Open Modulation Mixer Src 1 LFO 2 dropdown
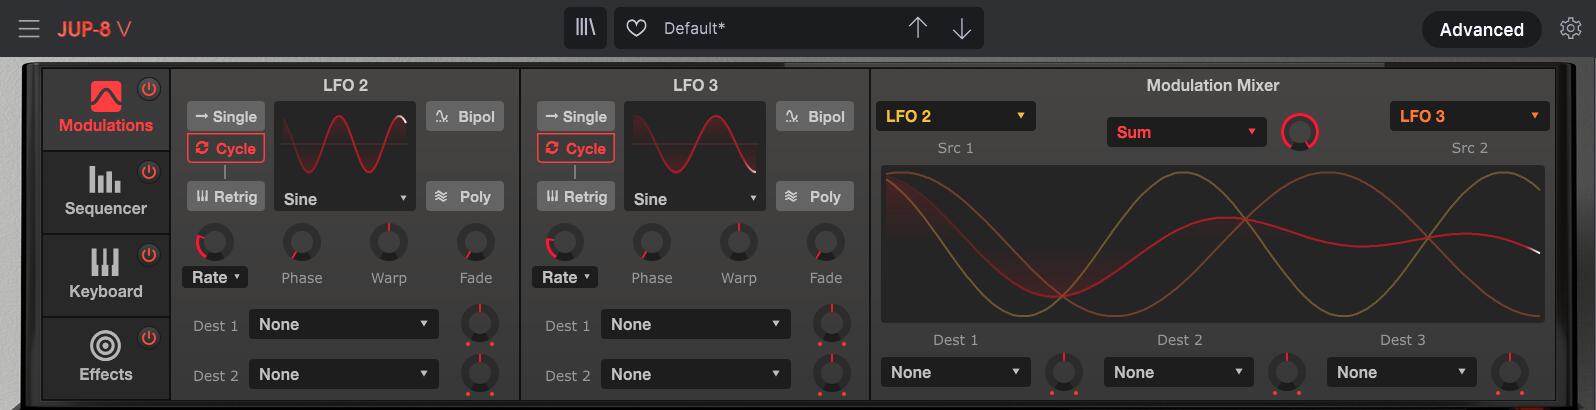Image resolution: width=1596 pixels, height=410 pixels. [x=955, y=116]
